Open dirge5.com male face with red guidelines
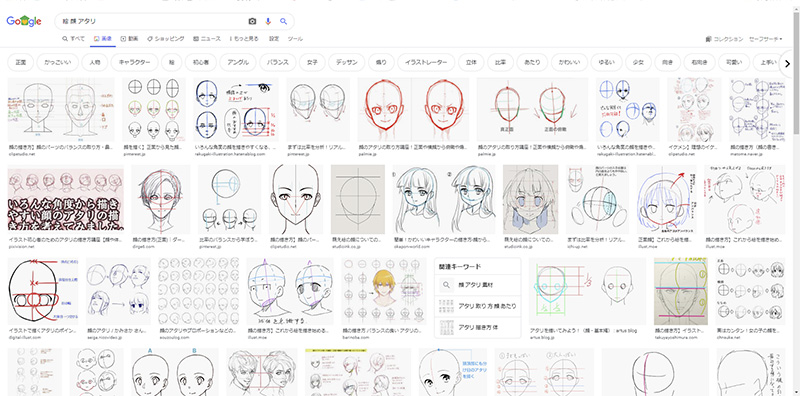The height and width of the screenshot is (396, 800). tap(161, 200)
